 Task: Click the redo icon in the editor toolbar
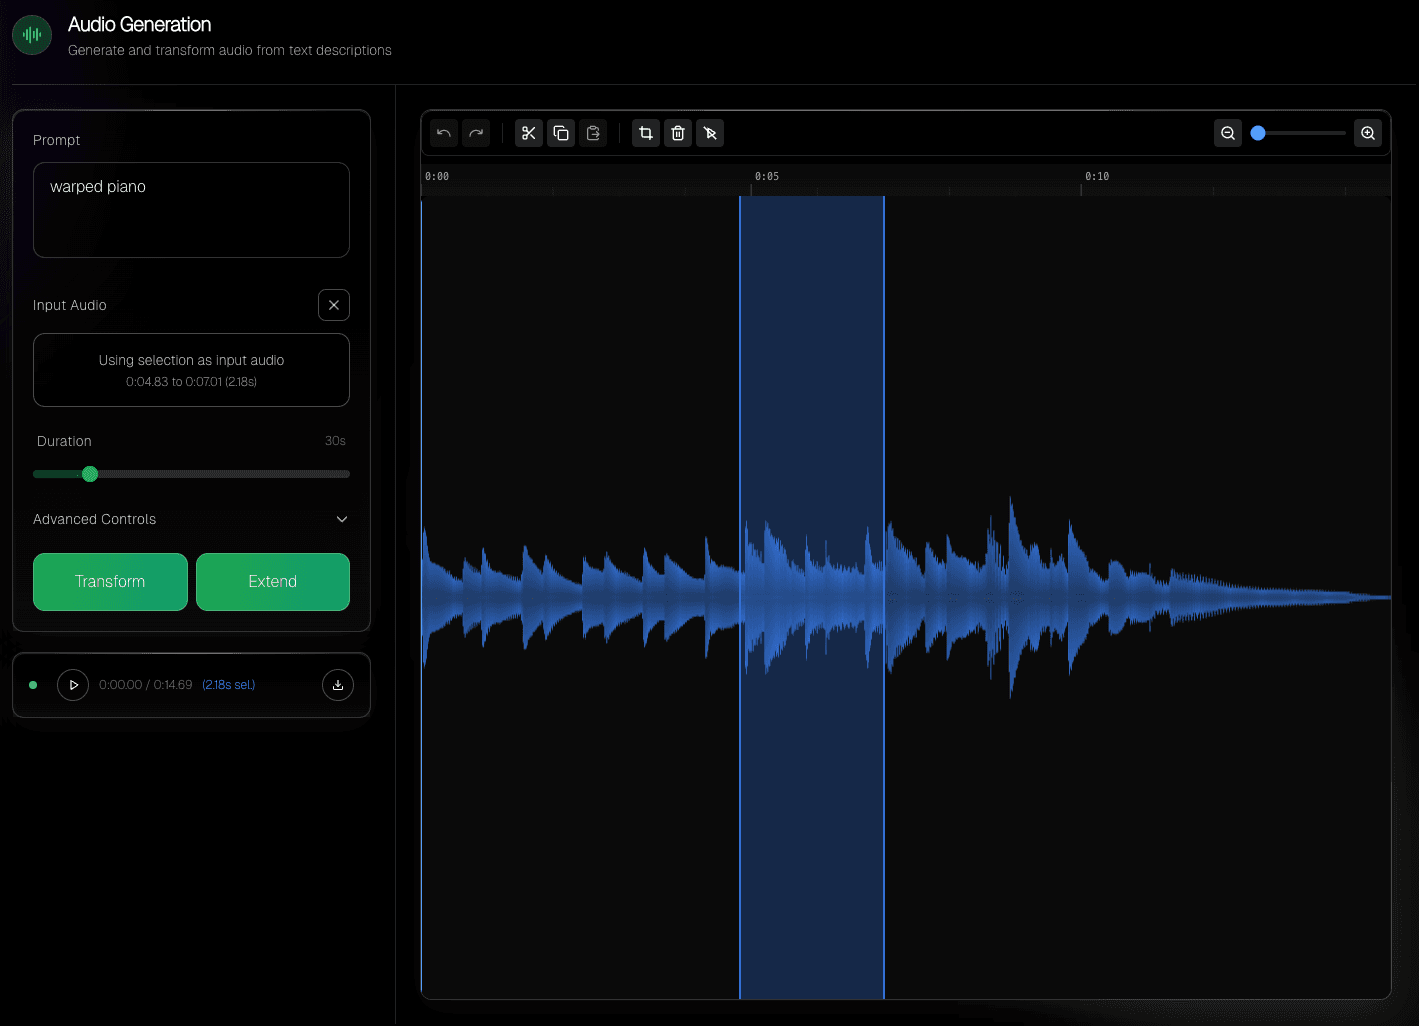pyautogui.click(x=476, y=133)
